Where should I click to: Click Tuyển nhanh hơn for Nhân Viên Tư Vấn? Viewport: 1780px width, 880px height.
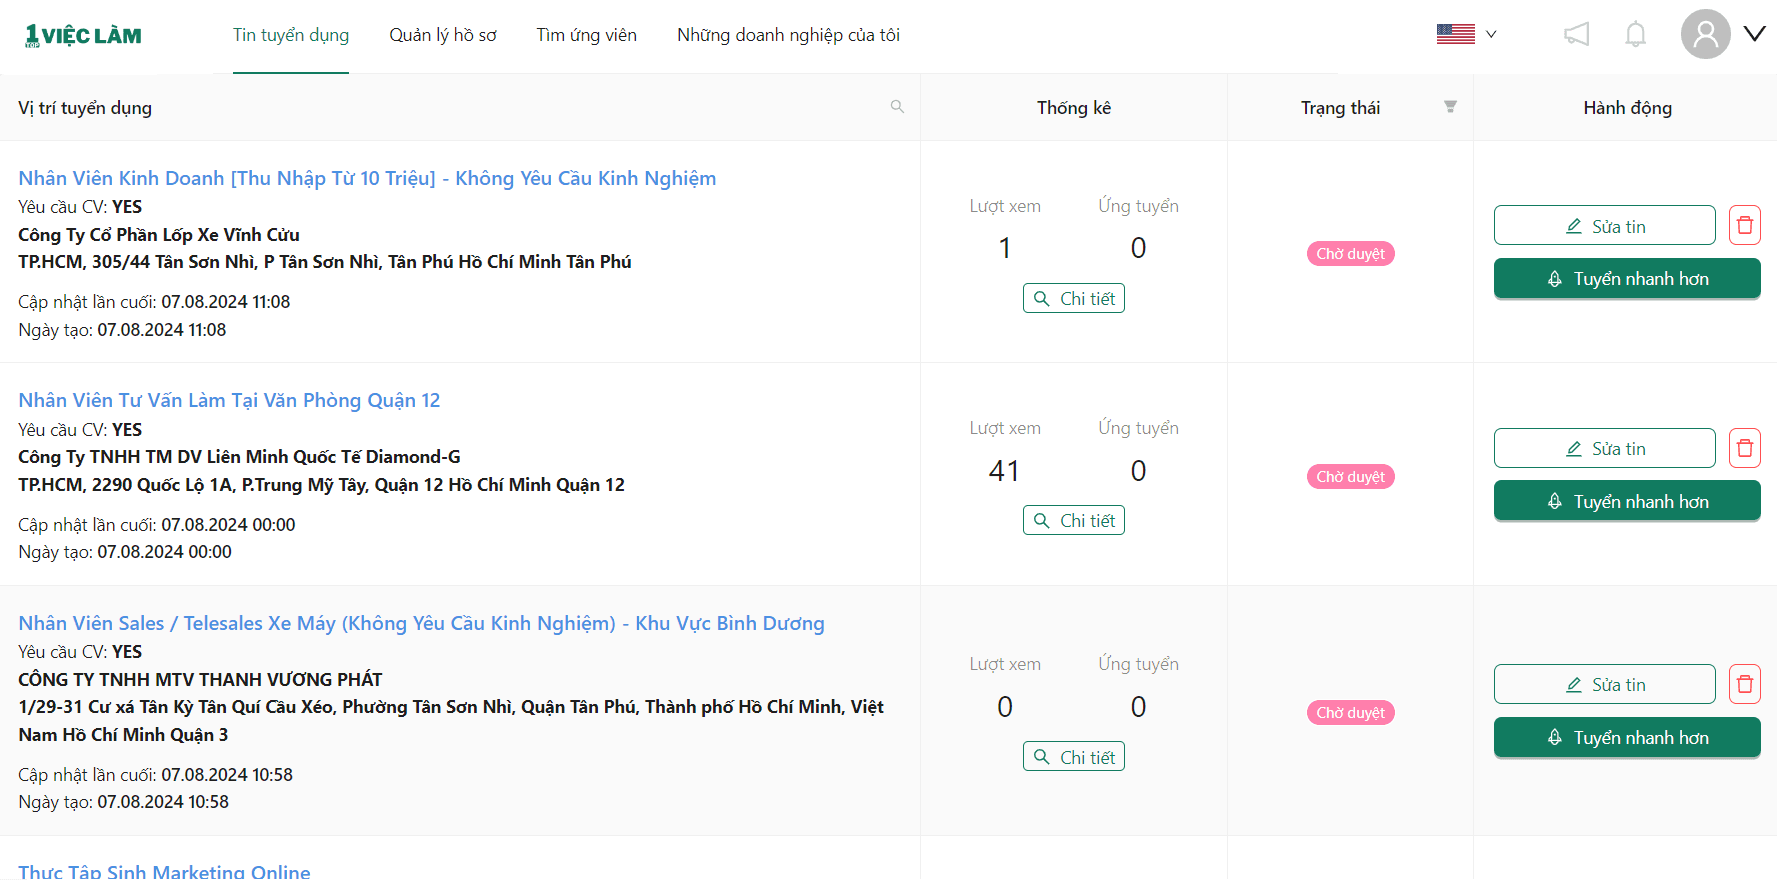pos(1626,501)
